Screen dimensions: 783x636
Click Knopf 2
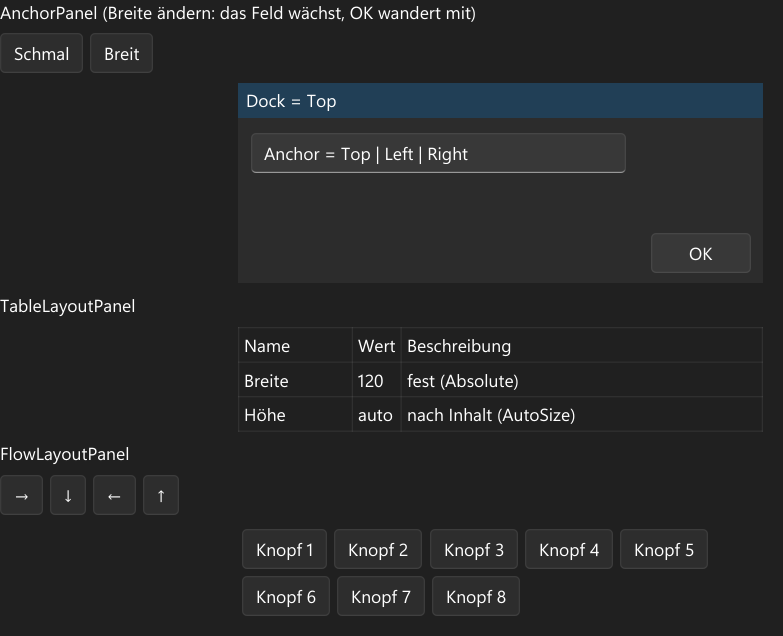(x=378, y=549)
